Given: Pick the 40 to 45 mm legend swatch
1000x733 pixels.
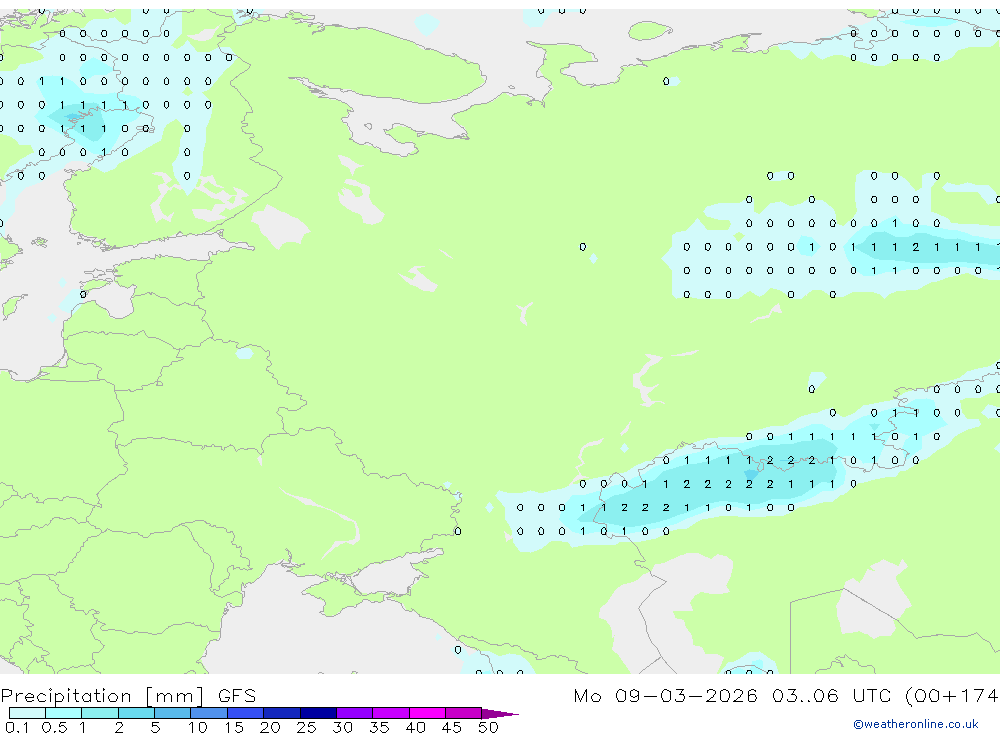Looking at the screenshot, I should [427, 713].
